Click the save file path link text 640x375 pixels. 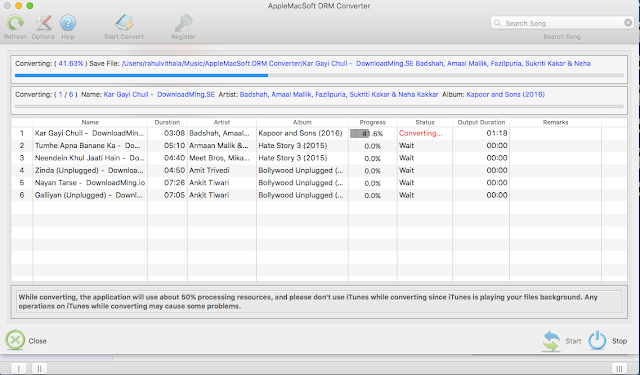click(356, 63)
